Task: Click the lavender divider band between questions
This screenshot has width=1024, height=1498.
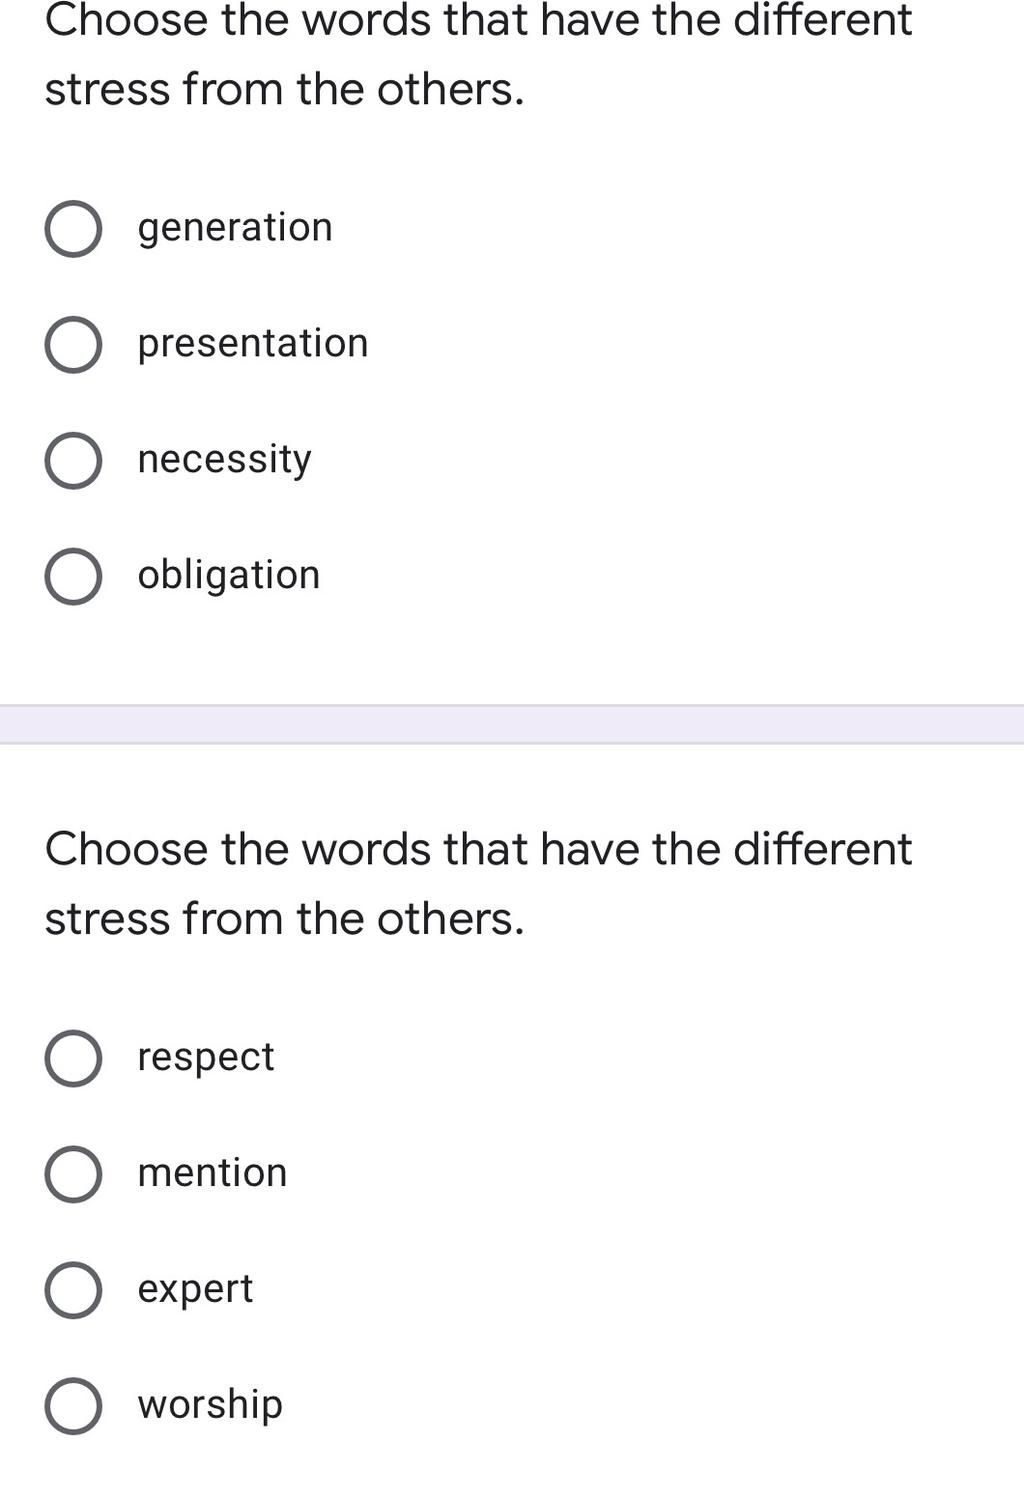Action: click(x=512, y=724)
